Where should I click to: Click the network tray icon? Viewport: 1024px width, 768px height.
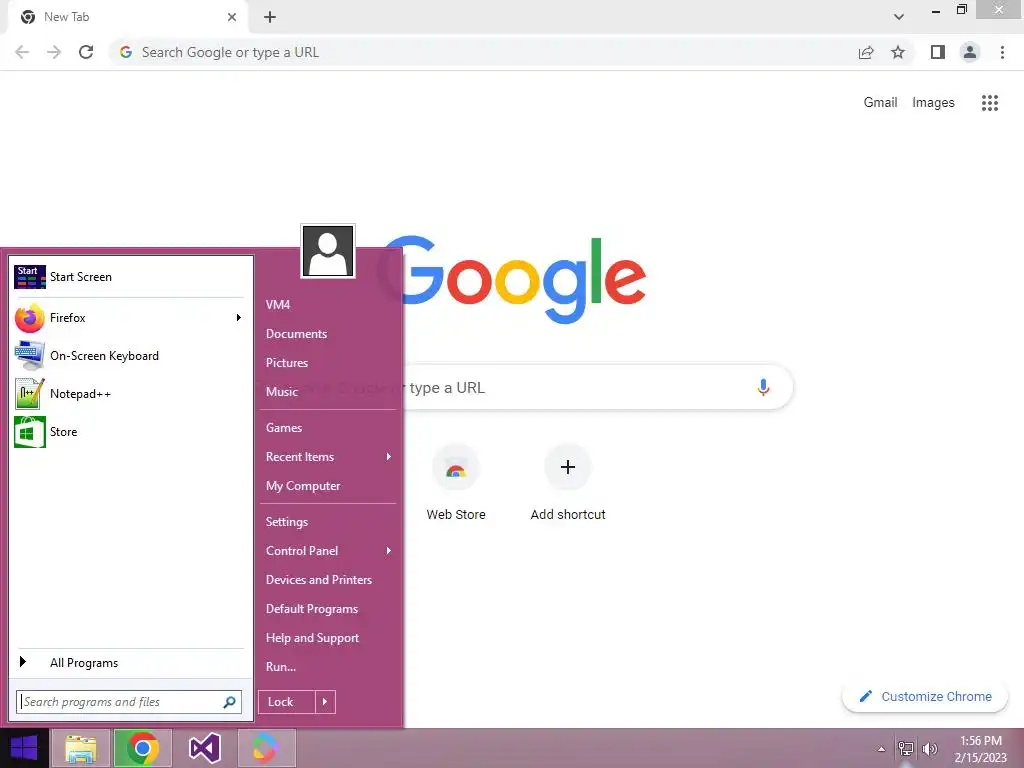905,749
